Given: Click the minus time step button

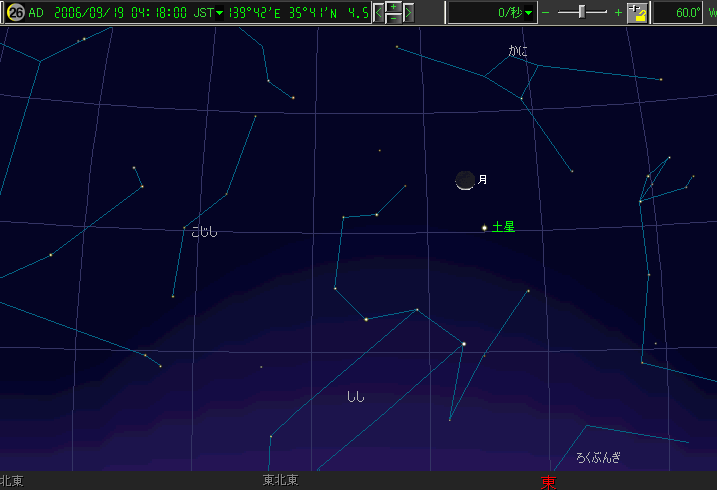Looking at the screenshot, I should click(394, 18).
